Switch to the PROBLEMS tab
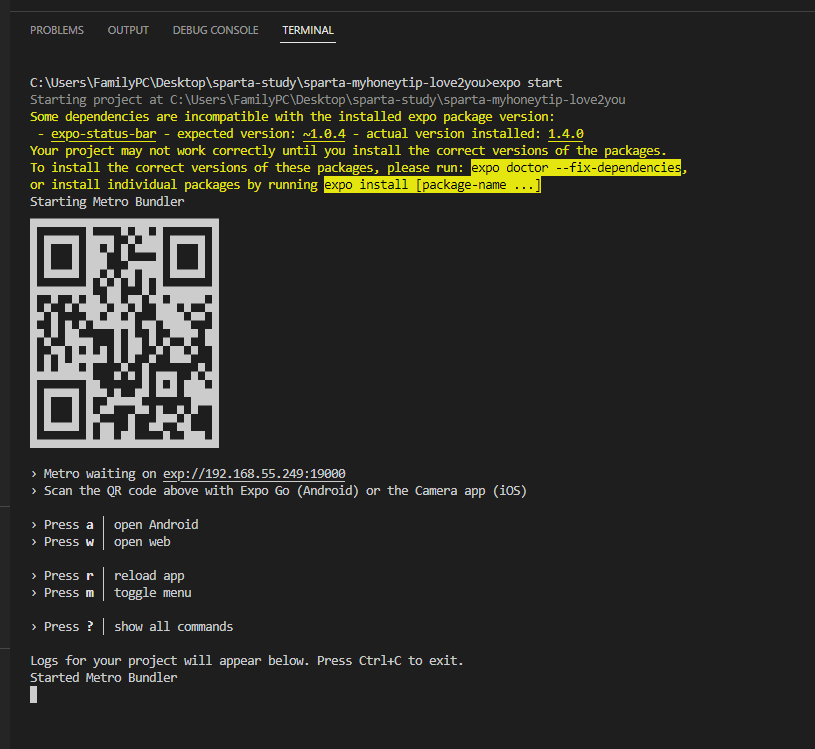Viewport: 815px width, 749px height. tap(57, 30)
